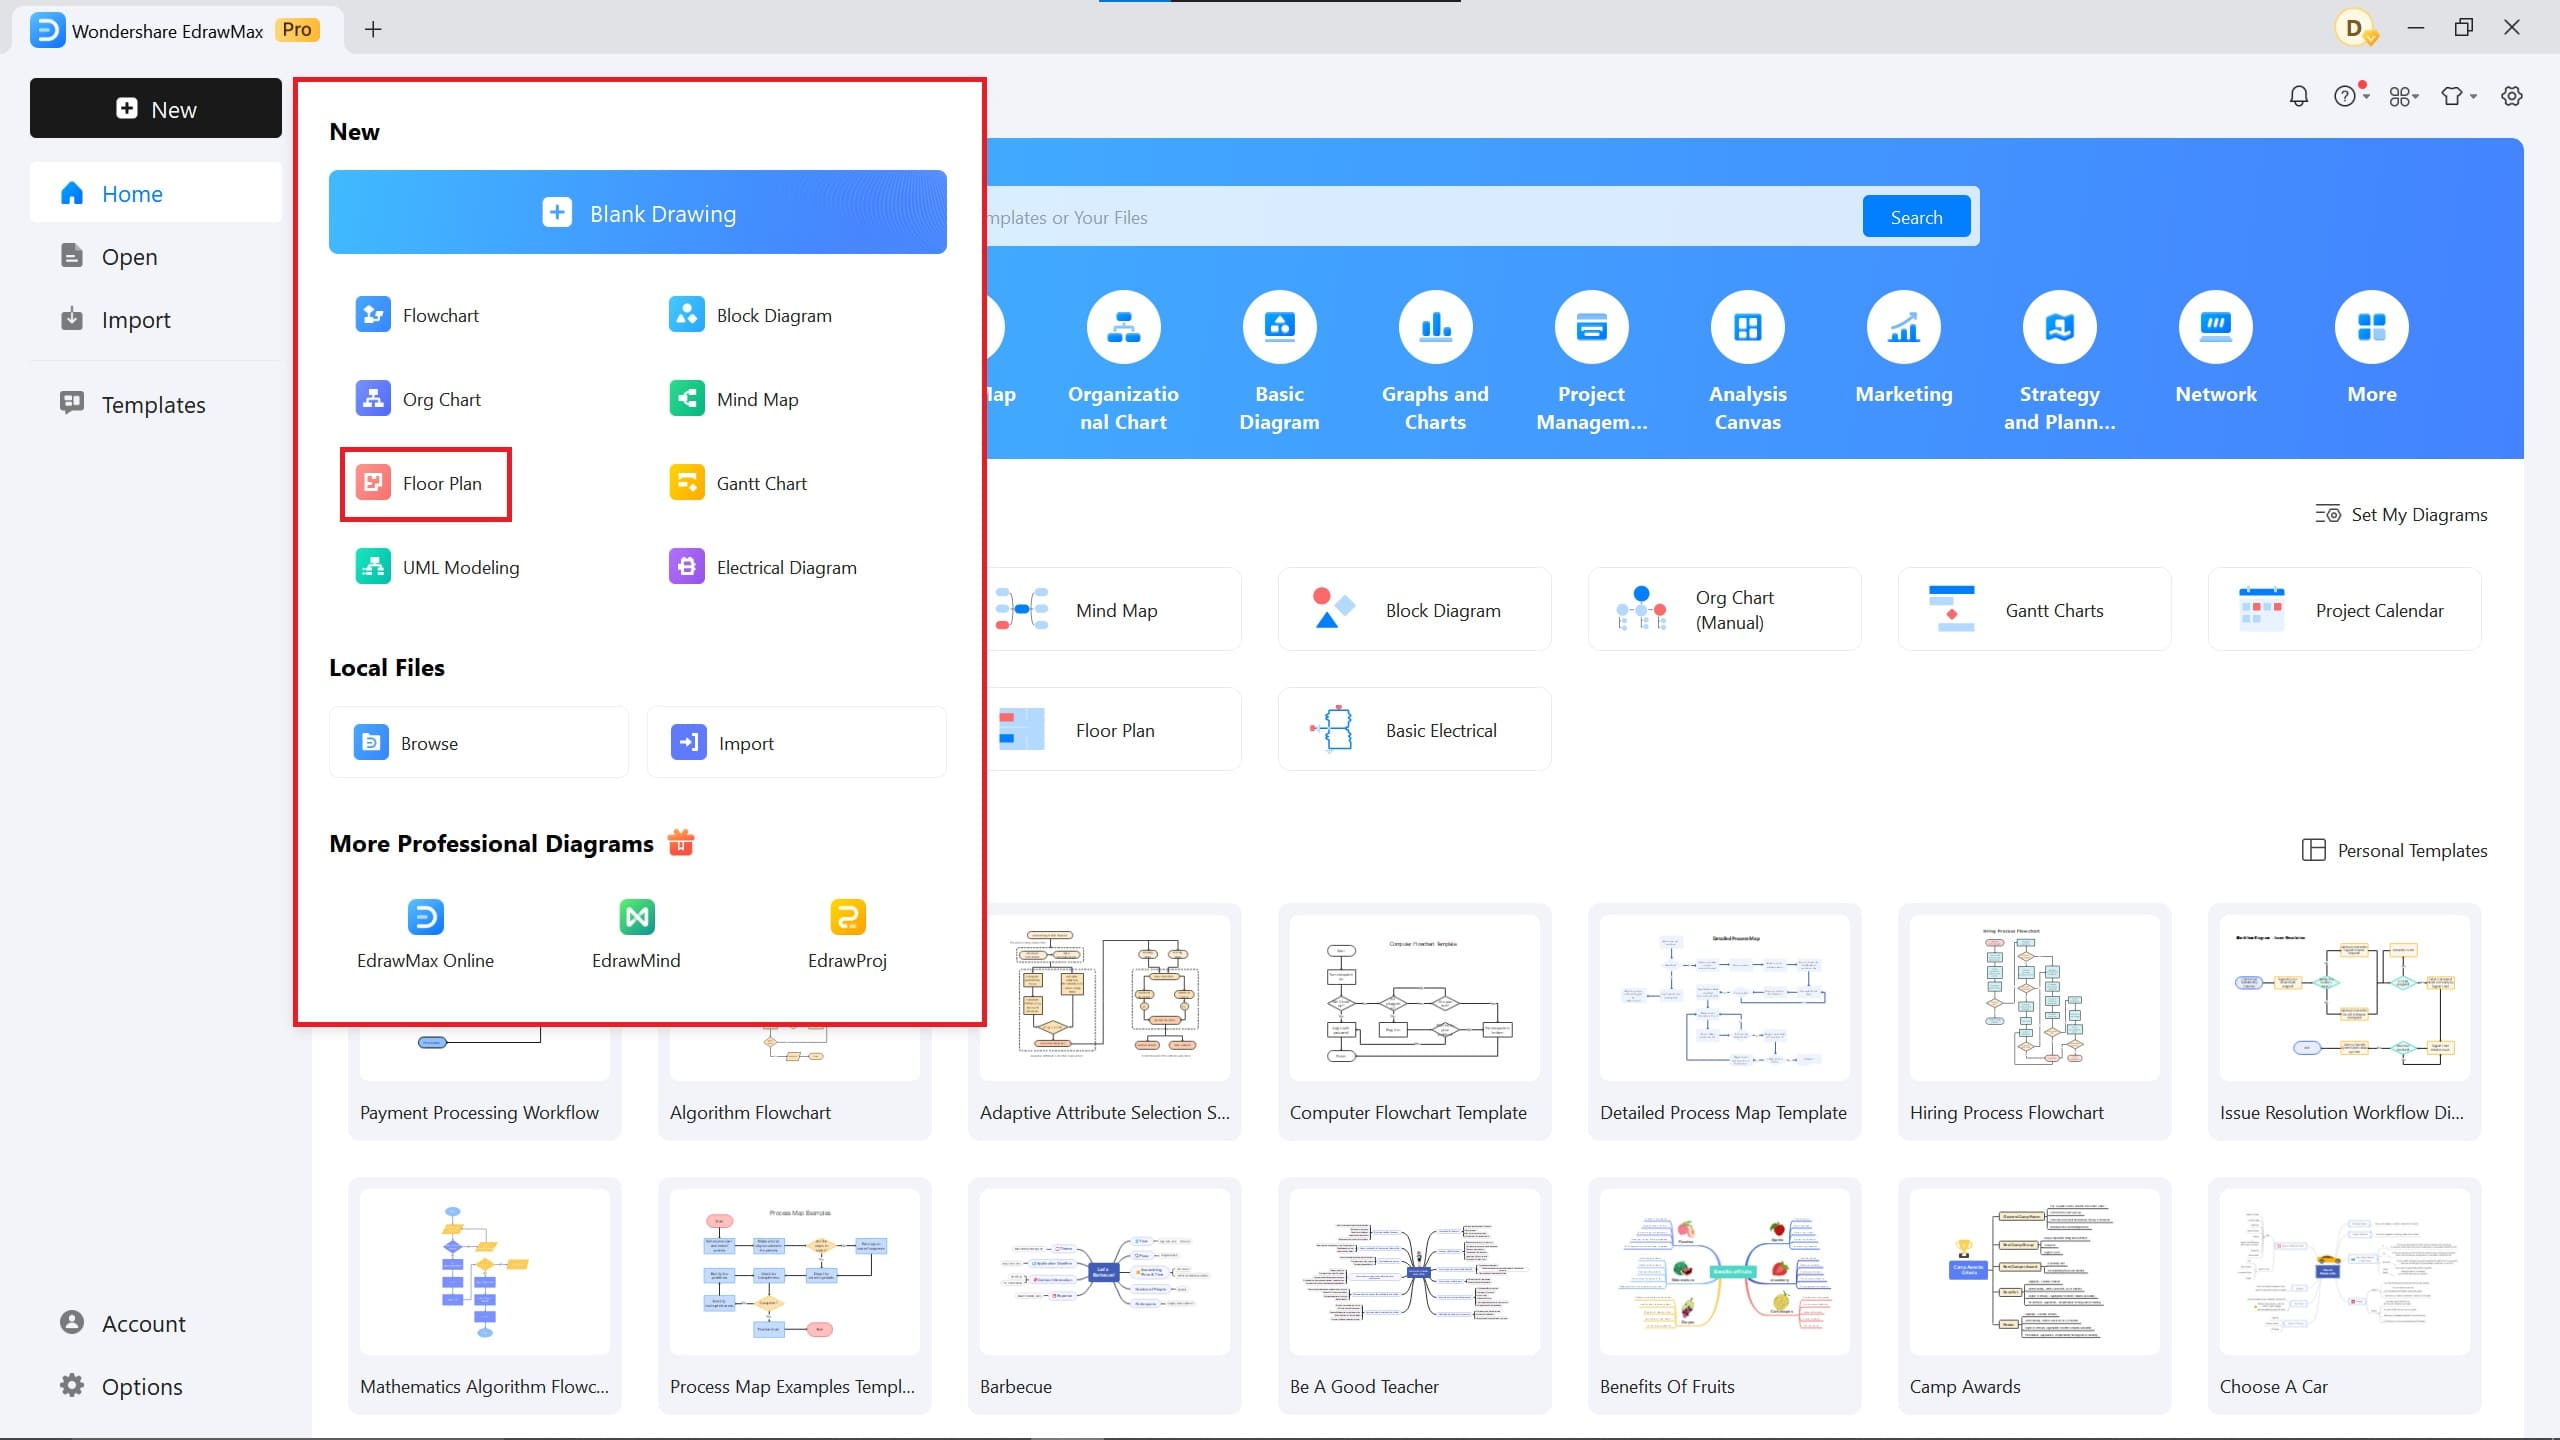Viewport: 2560px width, 1440px height.
Task: Add a new tab with plus button
Action: [x=373, y=29]
